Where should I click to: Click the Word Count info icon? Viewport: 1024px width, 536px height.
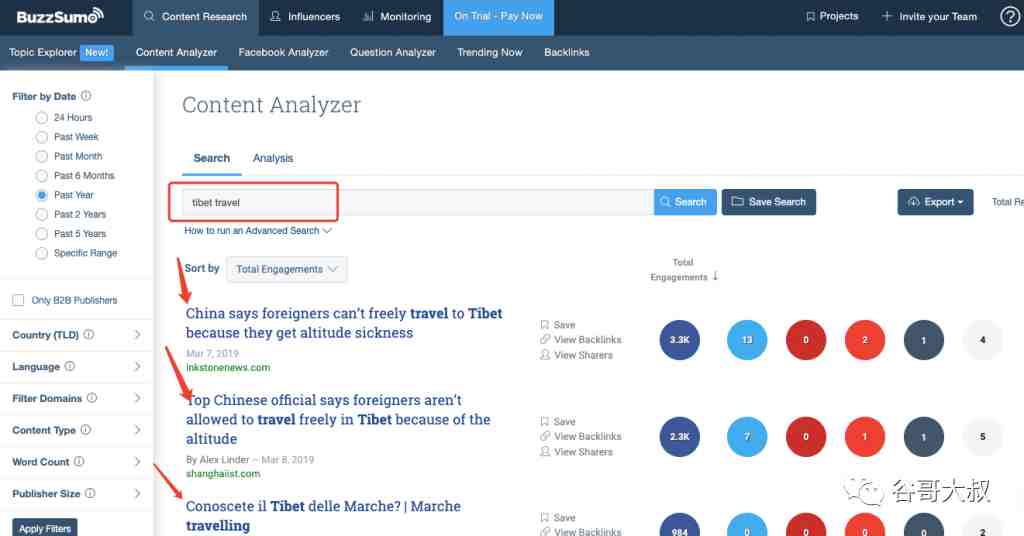[x=79, y=461]
